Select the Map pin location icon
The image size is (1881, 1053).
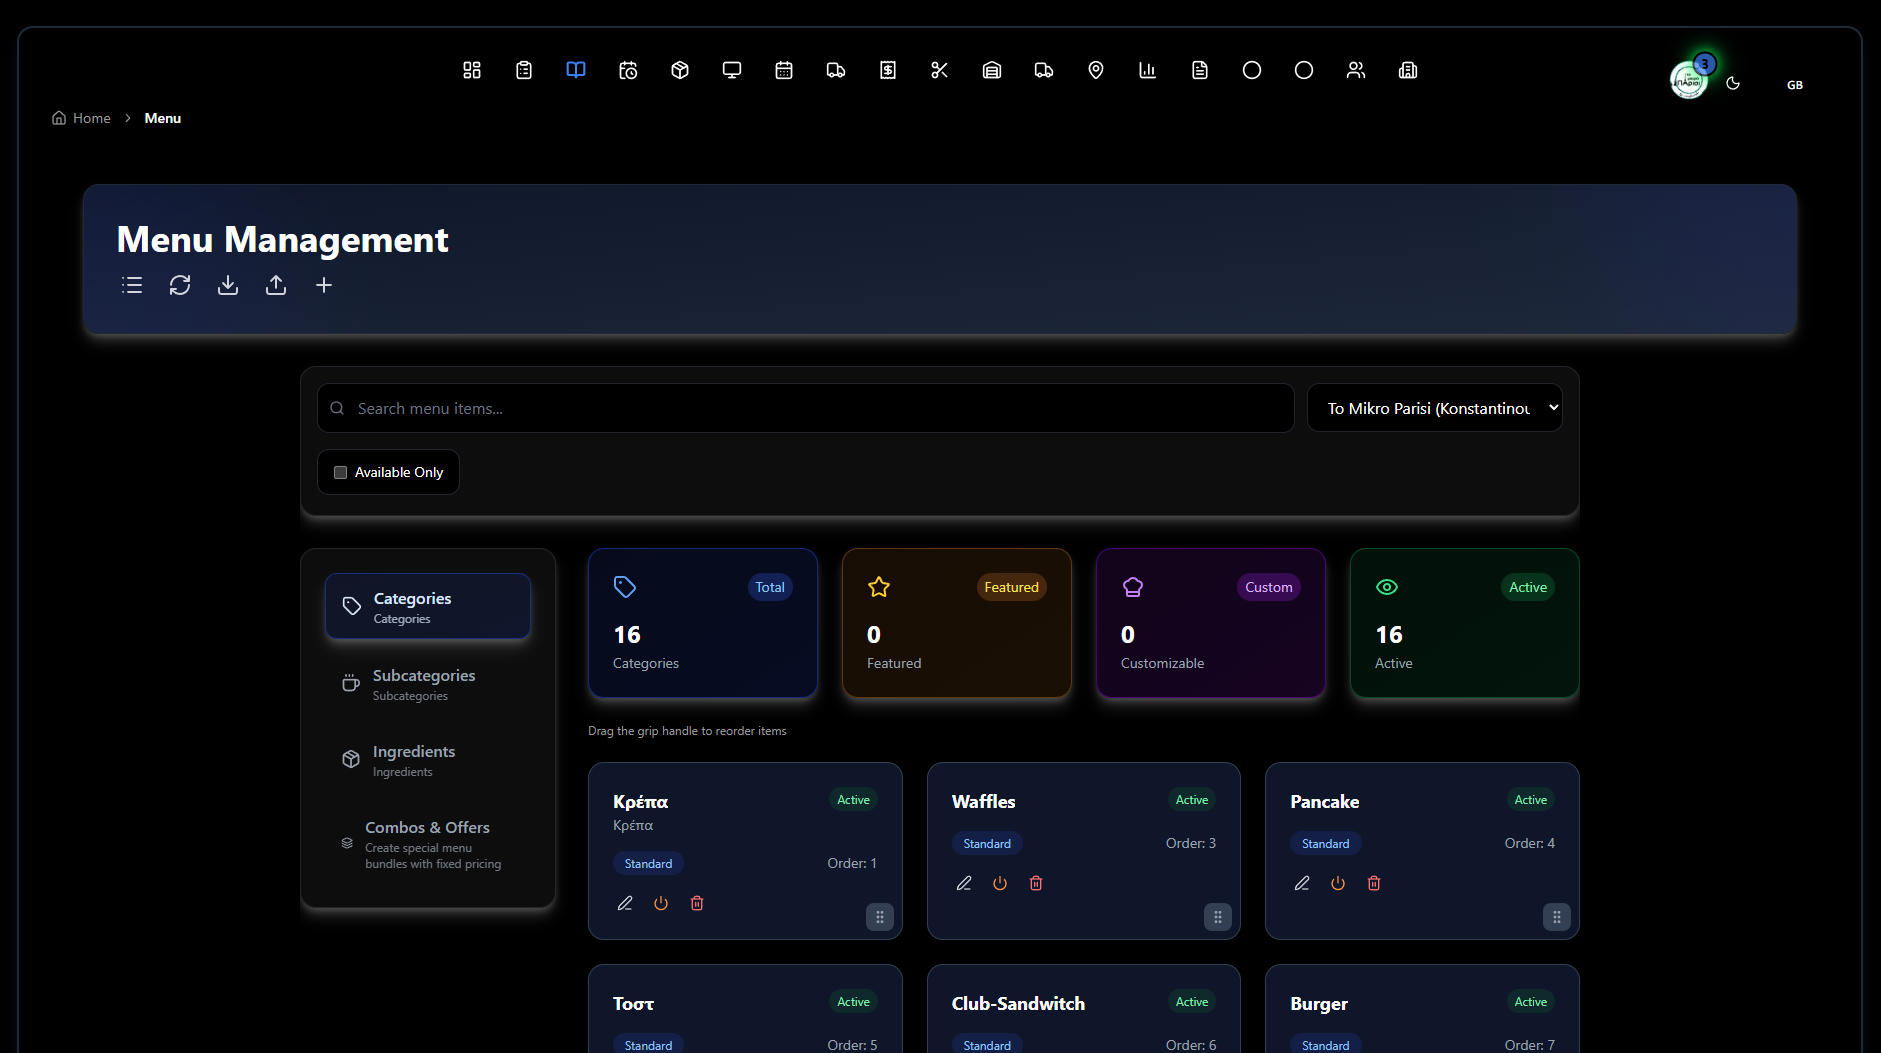1095,70
